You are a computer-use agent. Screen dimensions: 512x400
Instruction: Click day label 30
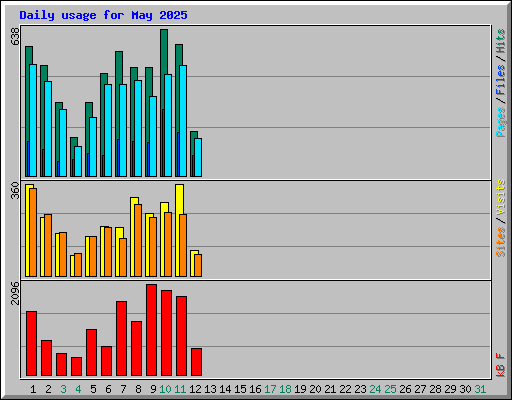tap(465, 389)
